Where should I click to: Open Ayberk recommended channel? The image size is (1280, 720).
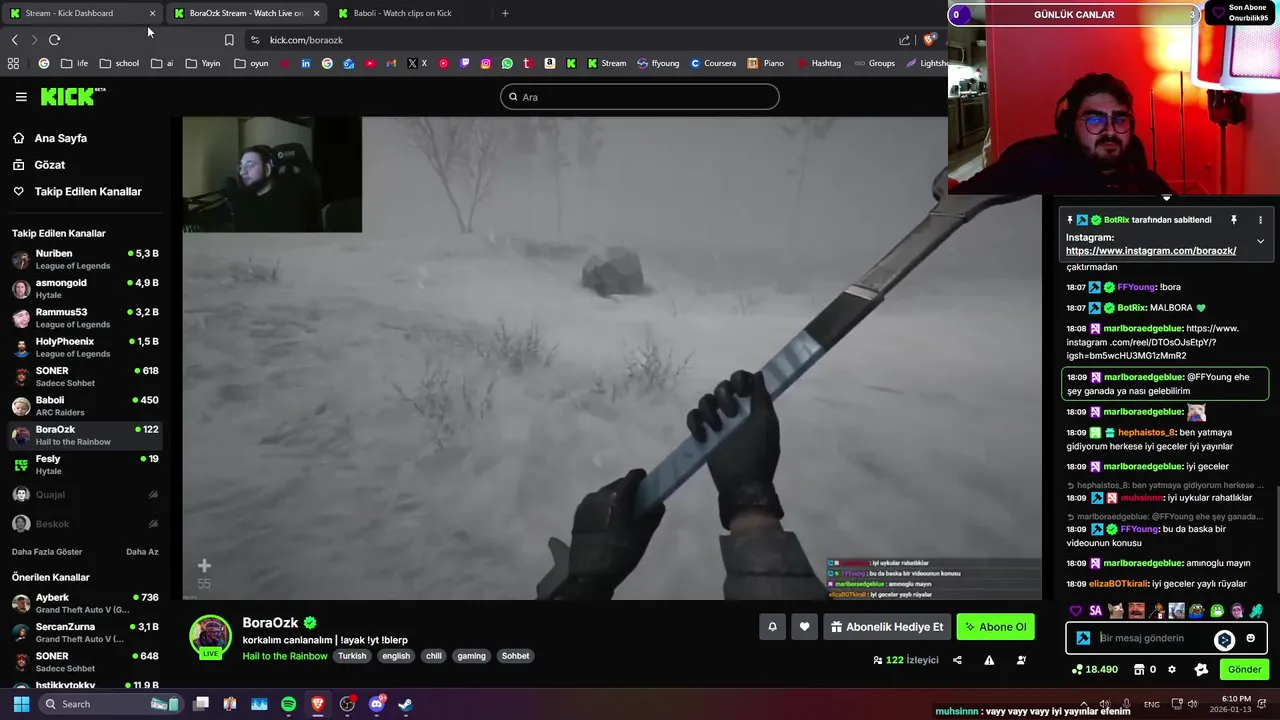click(x=85, y=603)
